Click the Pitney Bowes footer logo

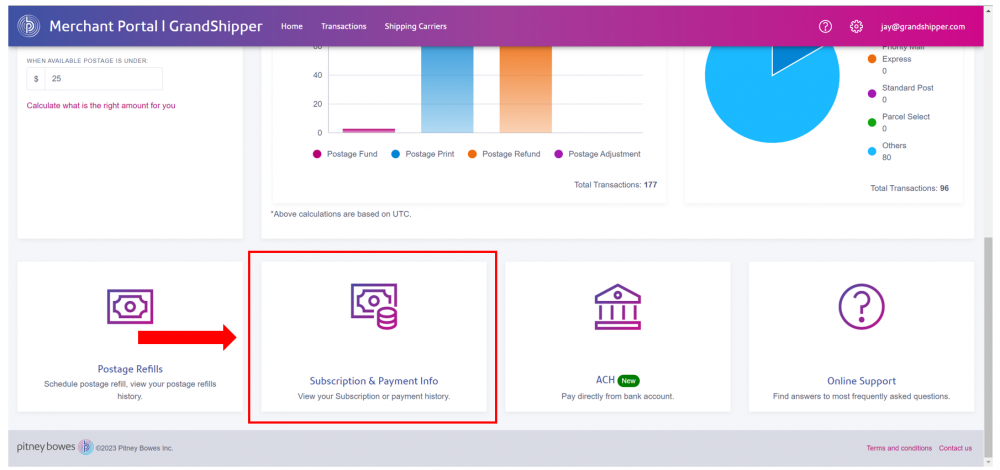pos(55,447)
